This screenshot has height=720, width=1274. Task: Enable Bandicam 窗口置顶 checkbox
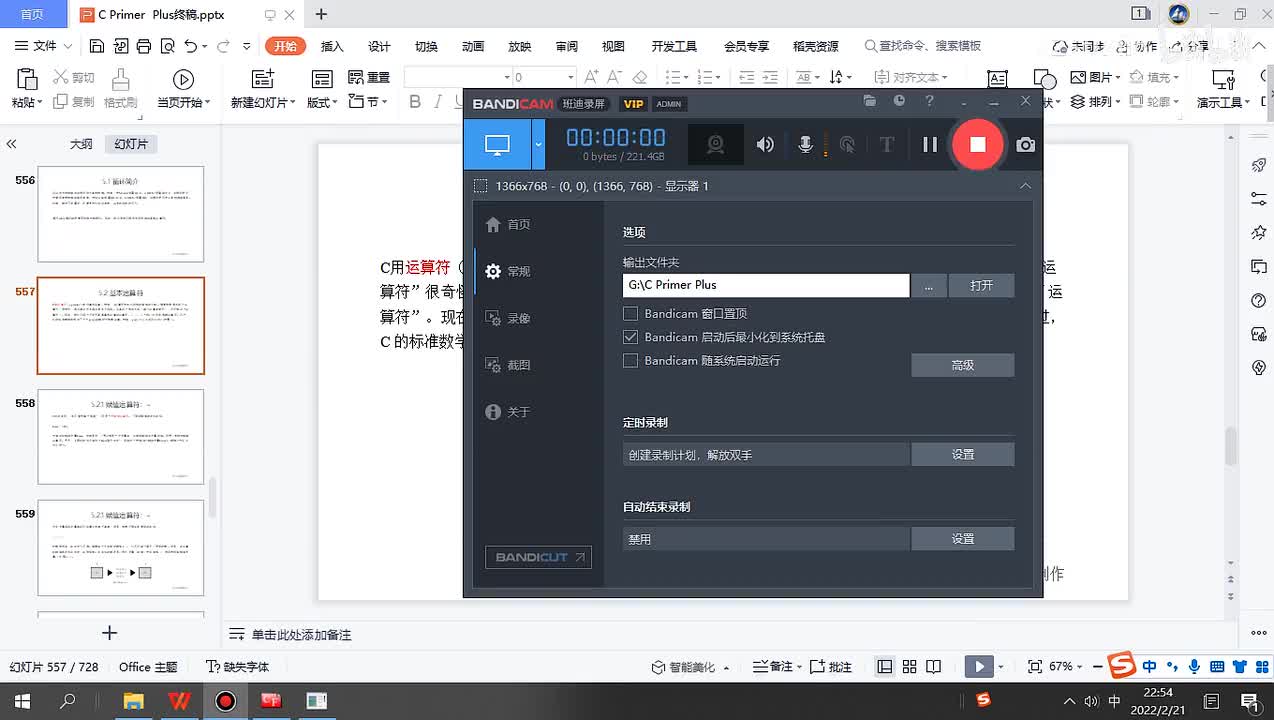tap(630, 313)
